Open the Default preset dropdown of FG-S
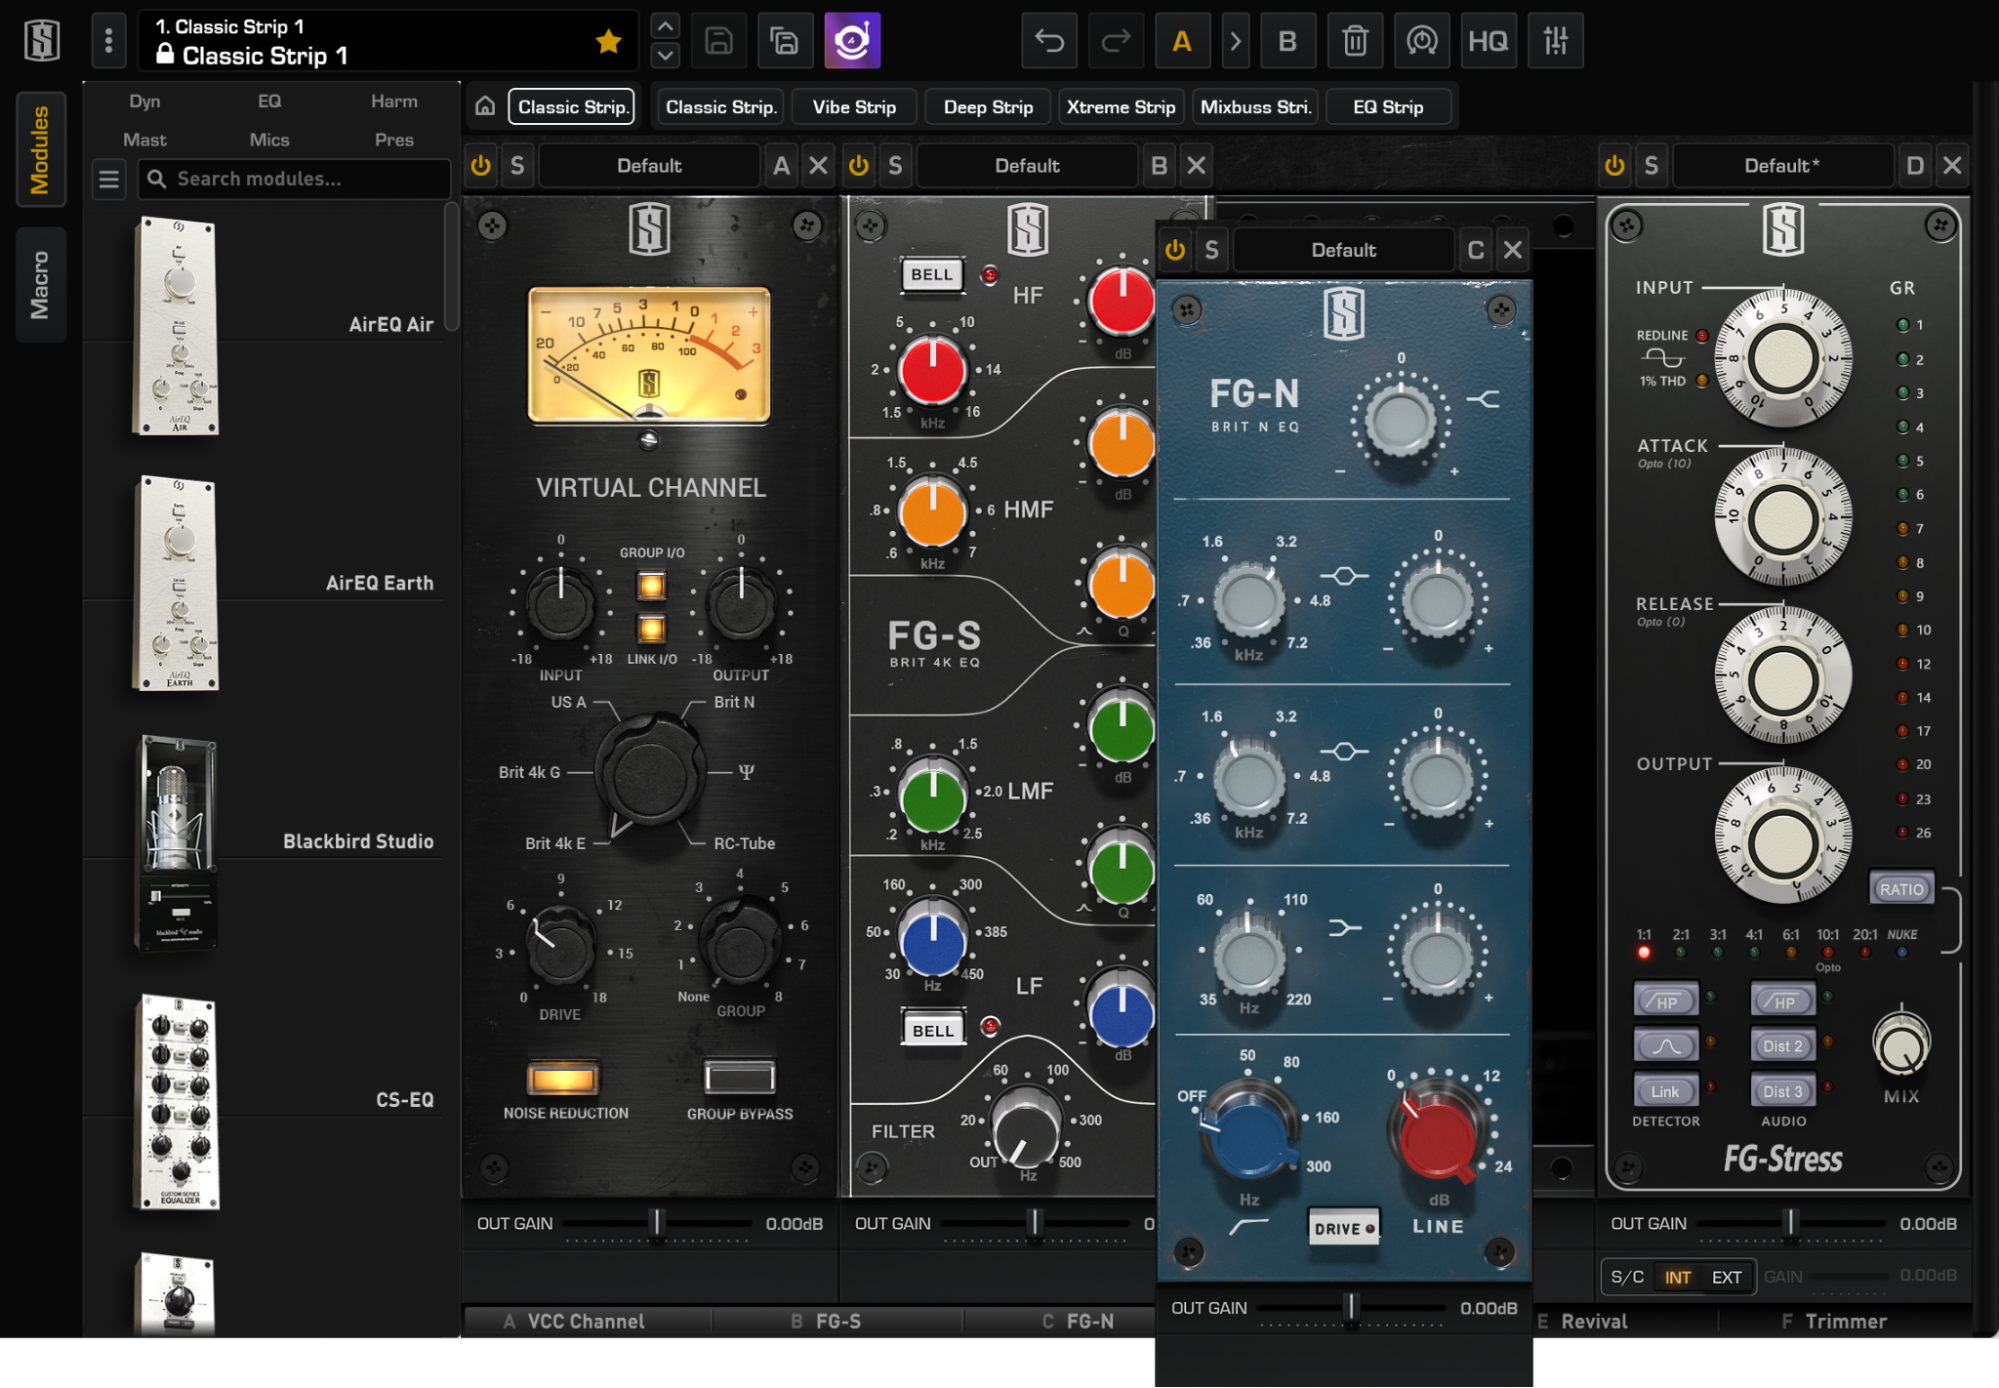Viewport: 1999px width, 1388px height. coord(1027,165)
